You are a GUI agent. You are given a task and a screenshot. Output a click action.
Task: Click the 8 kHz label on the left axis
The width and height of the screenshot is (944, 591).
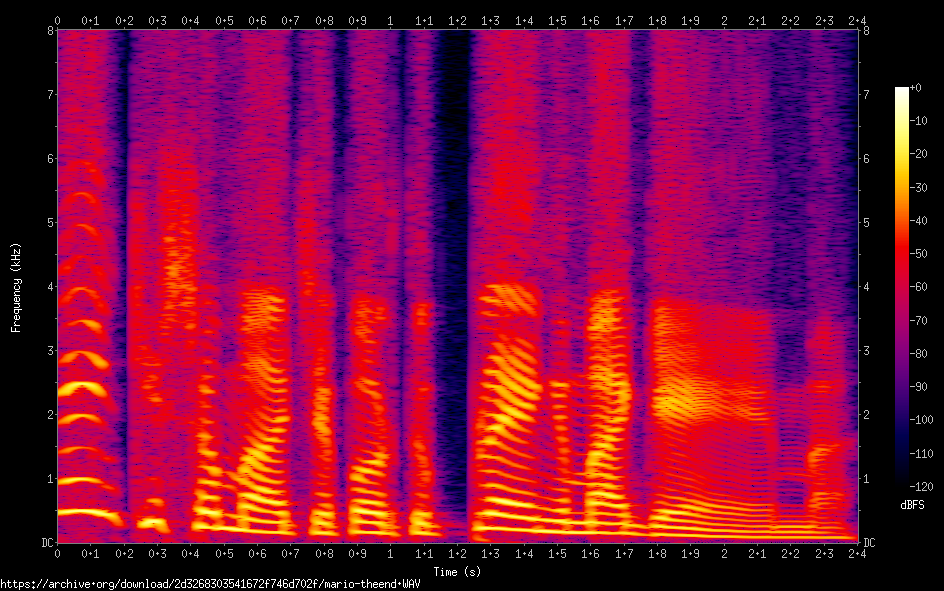click(49, 30)
